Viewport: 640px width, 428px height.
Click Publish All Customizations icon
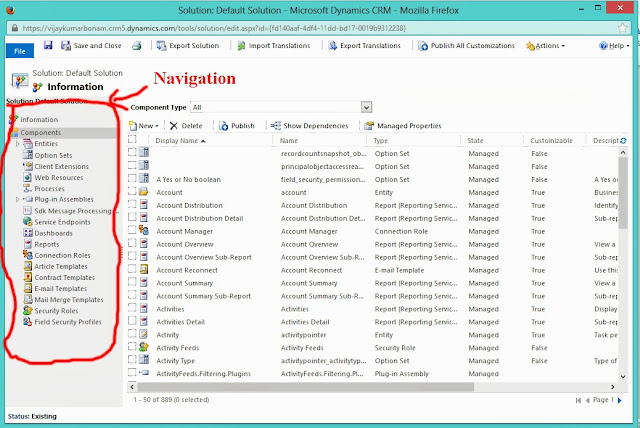coord(423,46)
